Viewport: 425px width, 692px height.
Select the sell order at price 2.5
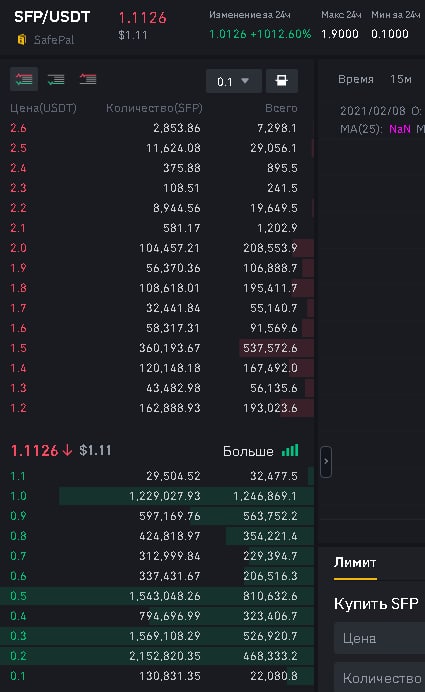click(x=157, y=148)
